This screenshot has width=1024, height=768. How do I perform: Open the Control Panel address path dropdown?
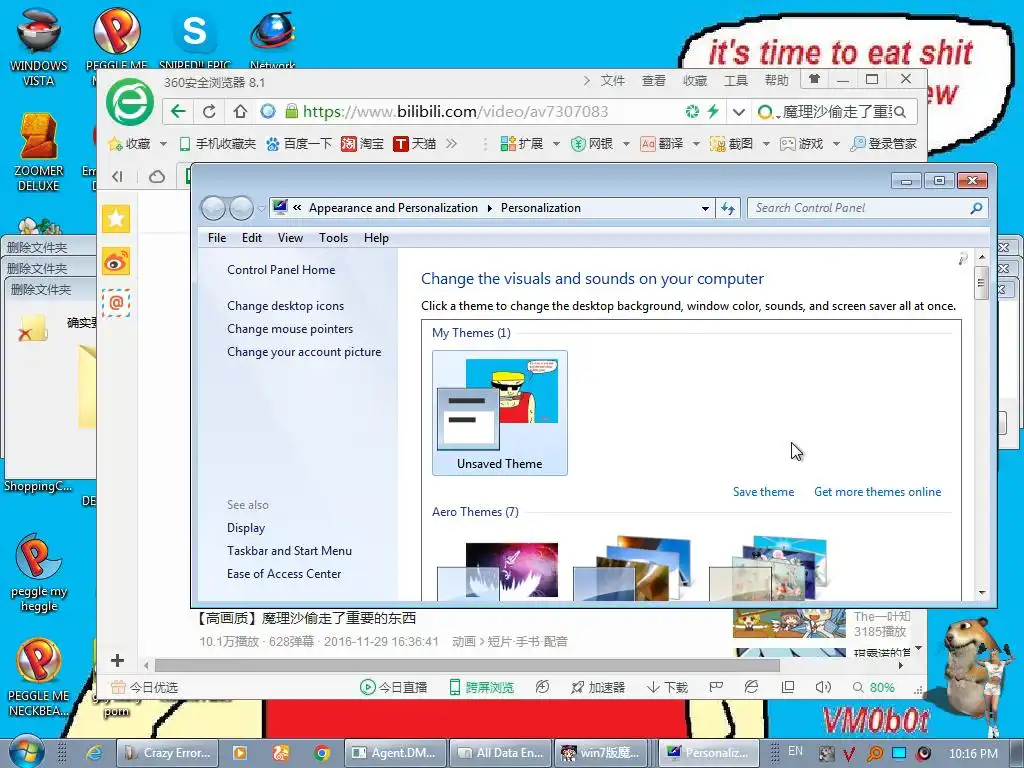coord(705,208)
